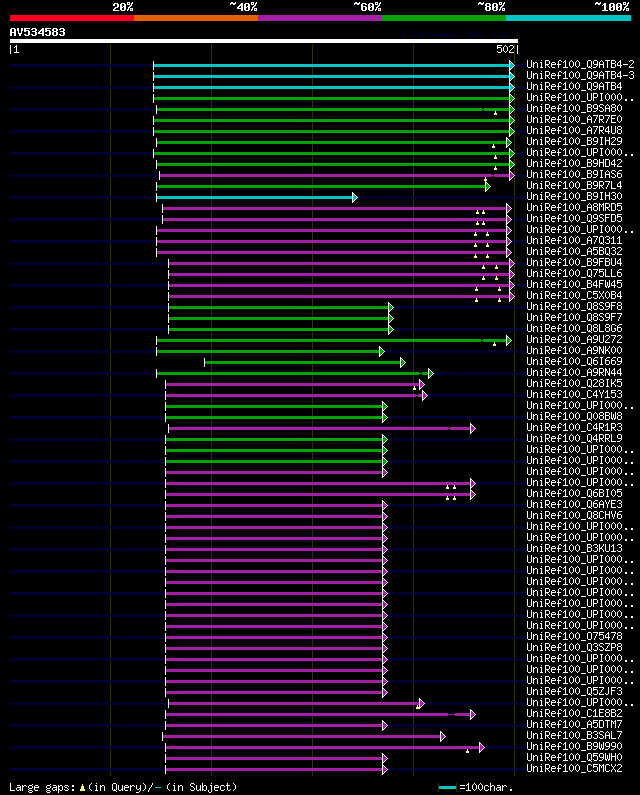Click the arrowhead ending the B3SAL7 bar
The image size is (640, 795).
pyautogui.click(x=443, y=736)
